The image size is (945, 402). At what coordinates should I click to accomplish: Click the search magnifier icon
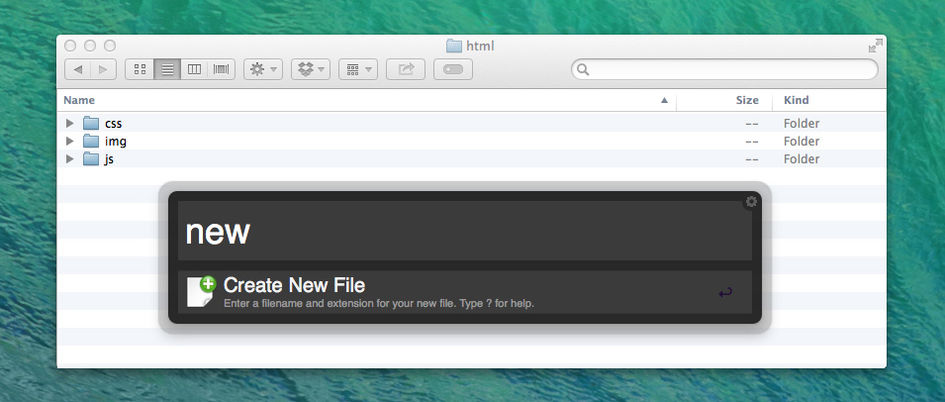point(582,69)
